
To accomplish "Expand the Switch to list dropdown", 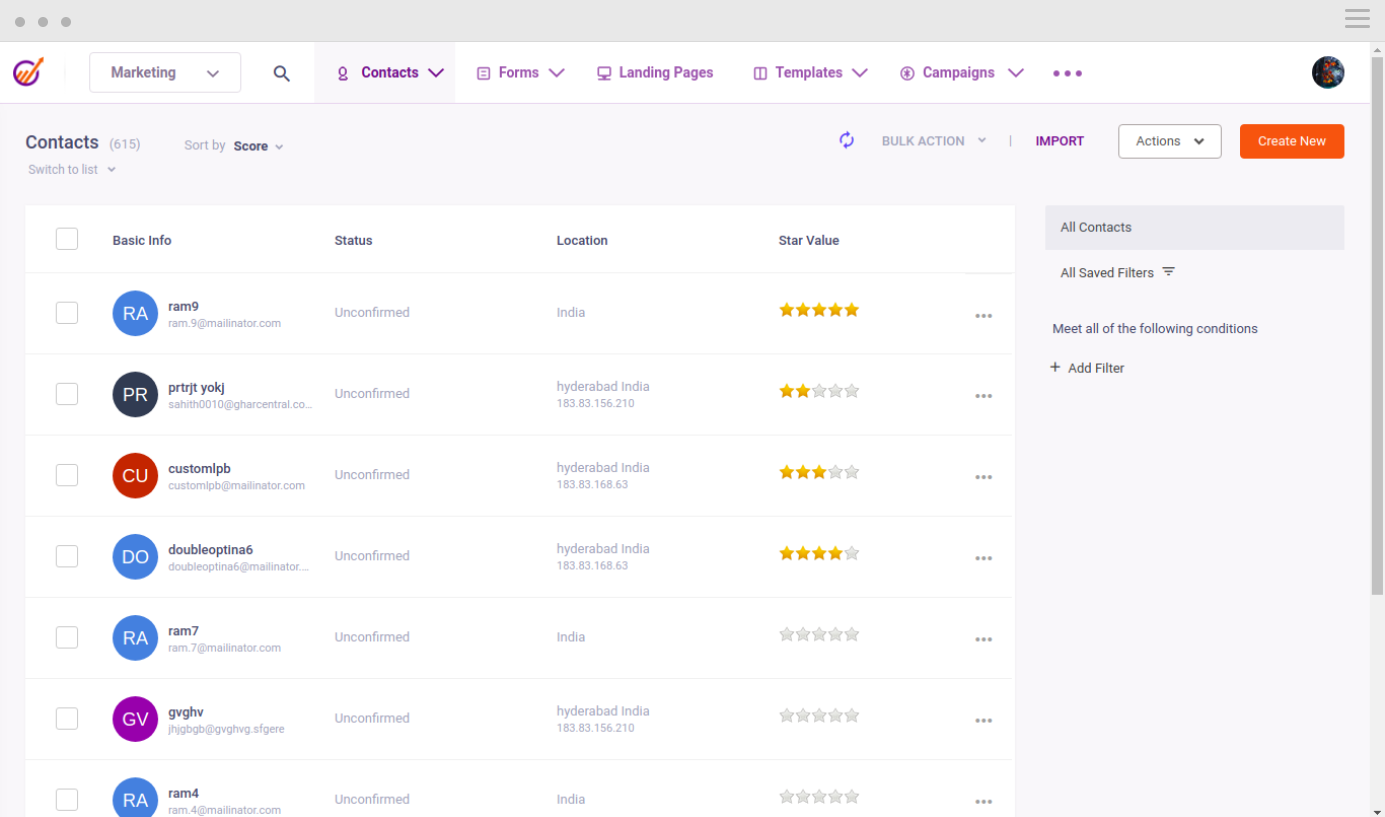I will (x=72, y=169).
